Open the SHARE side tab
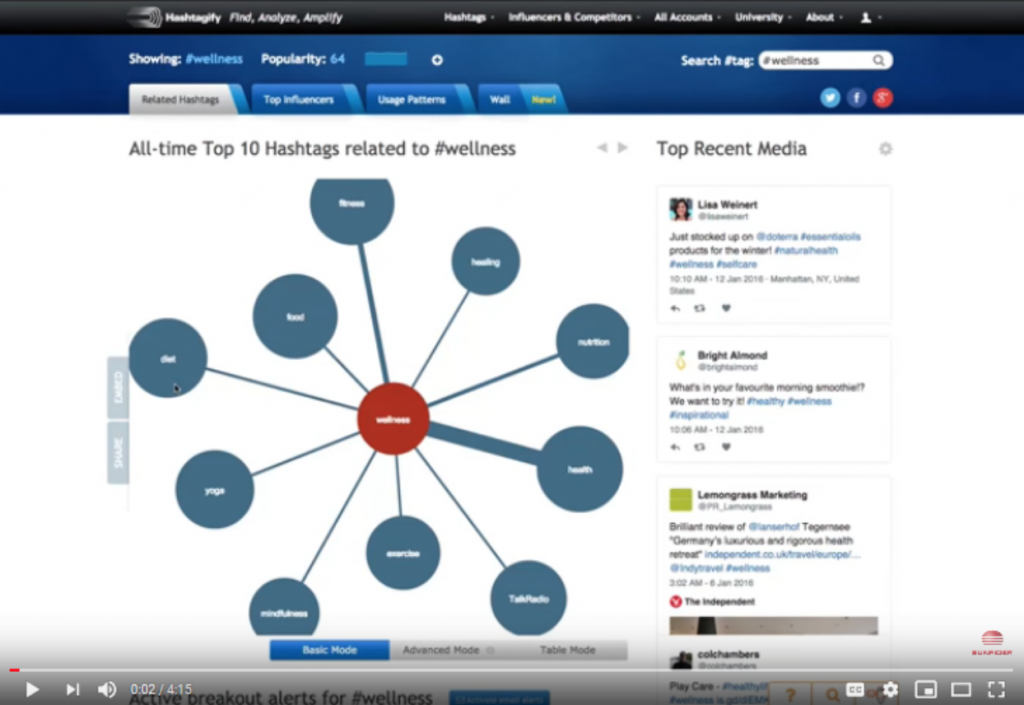 click(118, 452)
